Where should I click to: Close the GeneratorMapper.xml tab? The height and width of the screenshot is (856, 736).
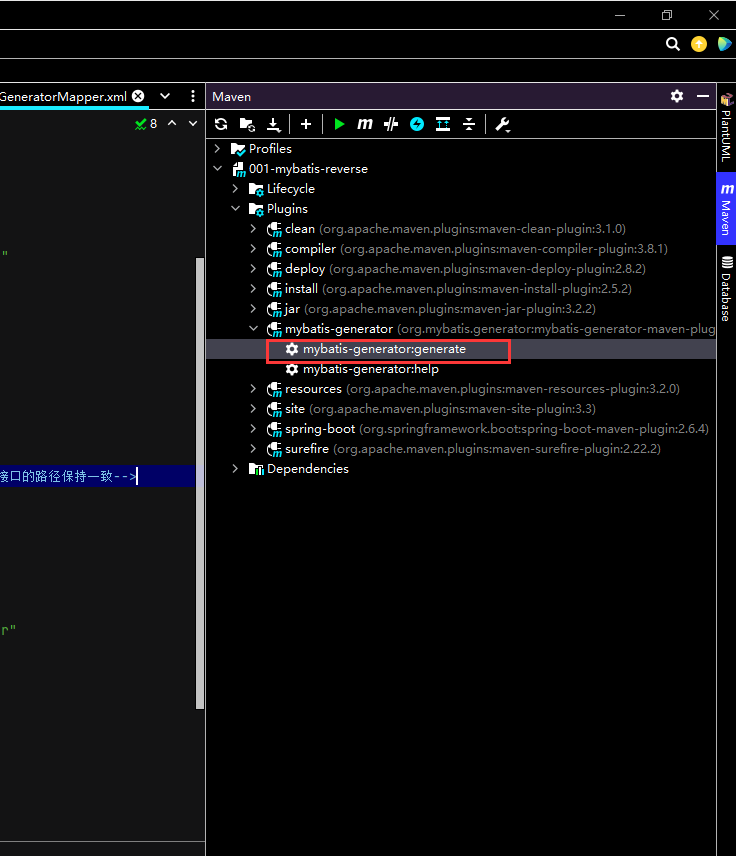click(139, 96)
